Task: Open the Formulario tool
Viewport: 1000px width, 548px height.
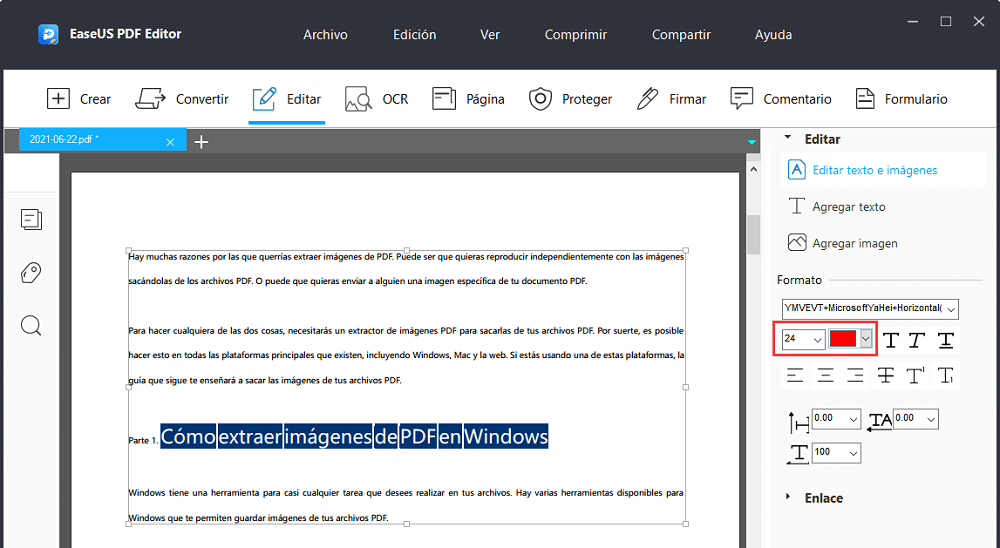Action: (x=901, y=99)
